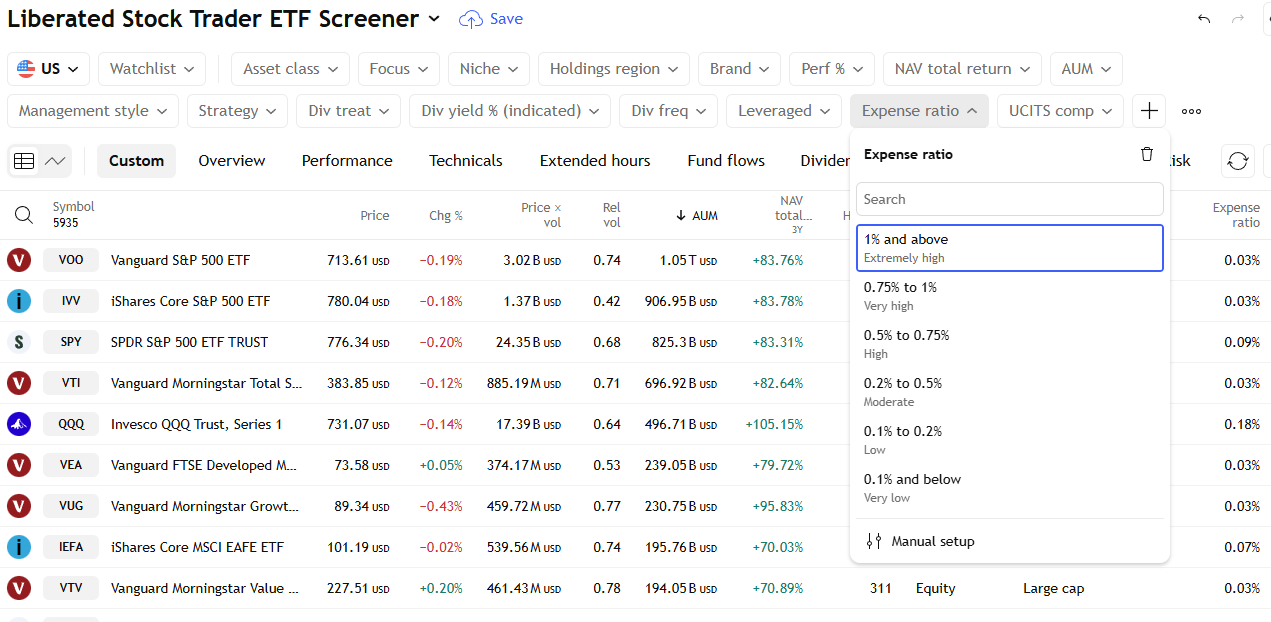The image size is (1271, 622).
Task: Switch to the Overview tab
Action: pos(232,161)
